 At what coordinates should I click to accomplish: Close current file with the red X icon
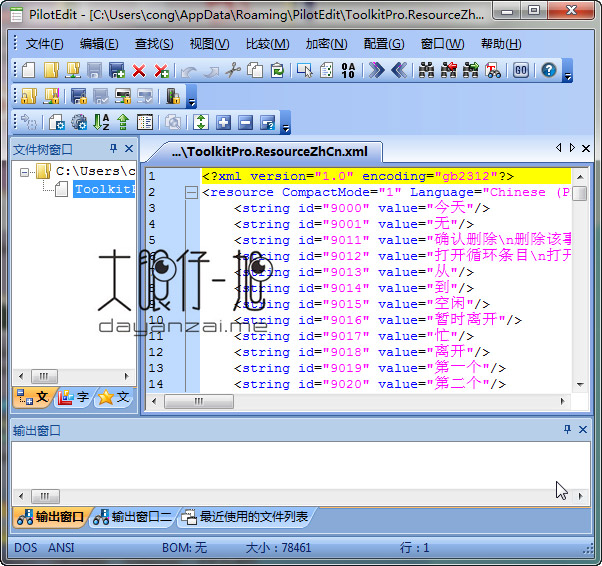click(139, 70)
